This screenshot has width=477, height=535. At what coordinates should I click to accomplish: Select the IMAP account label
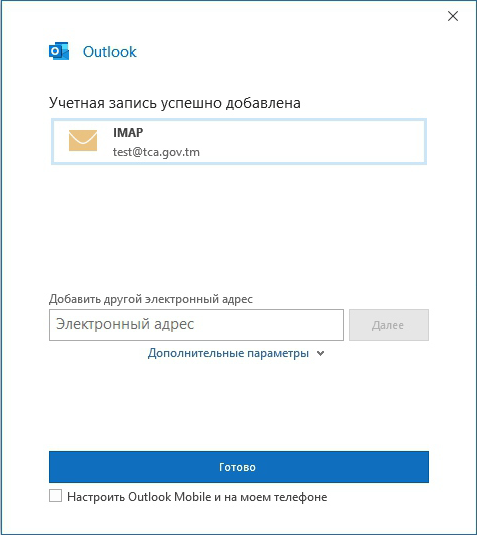pos(128,132)
